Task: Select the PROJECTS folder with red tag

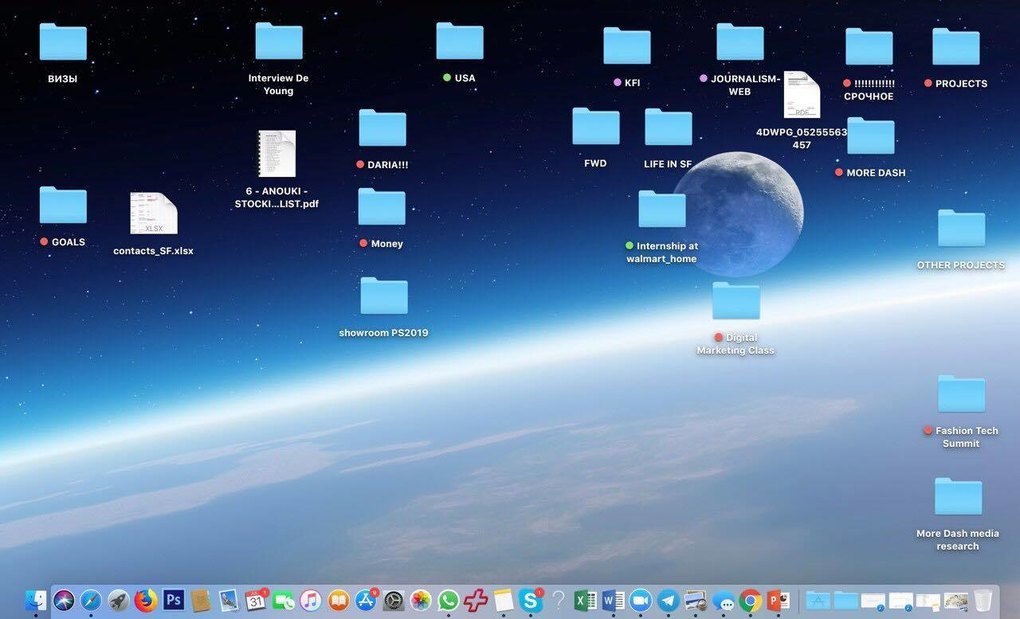Action: tap(956, 46)
